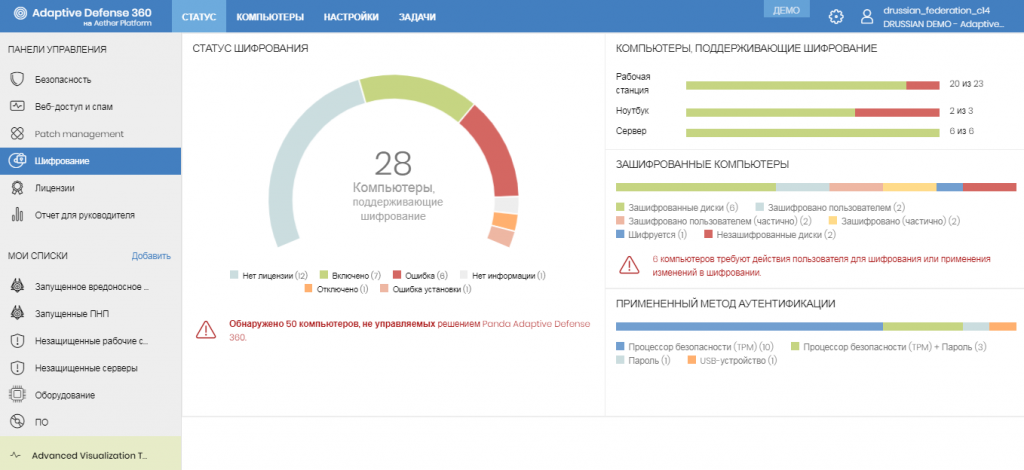This screenshot has height=470, width=1024.
Task: Click the icon beside Веб-доступ и спам
Action: [x=18, y=106]
